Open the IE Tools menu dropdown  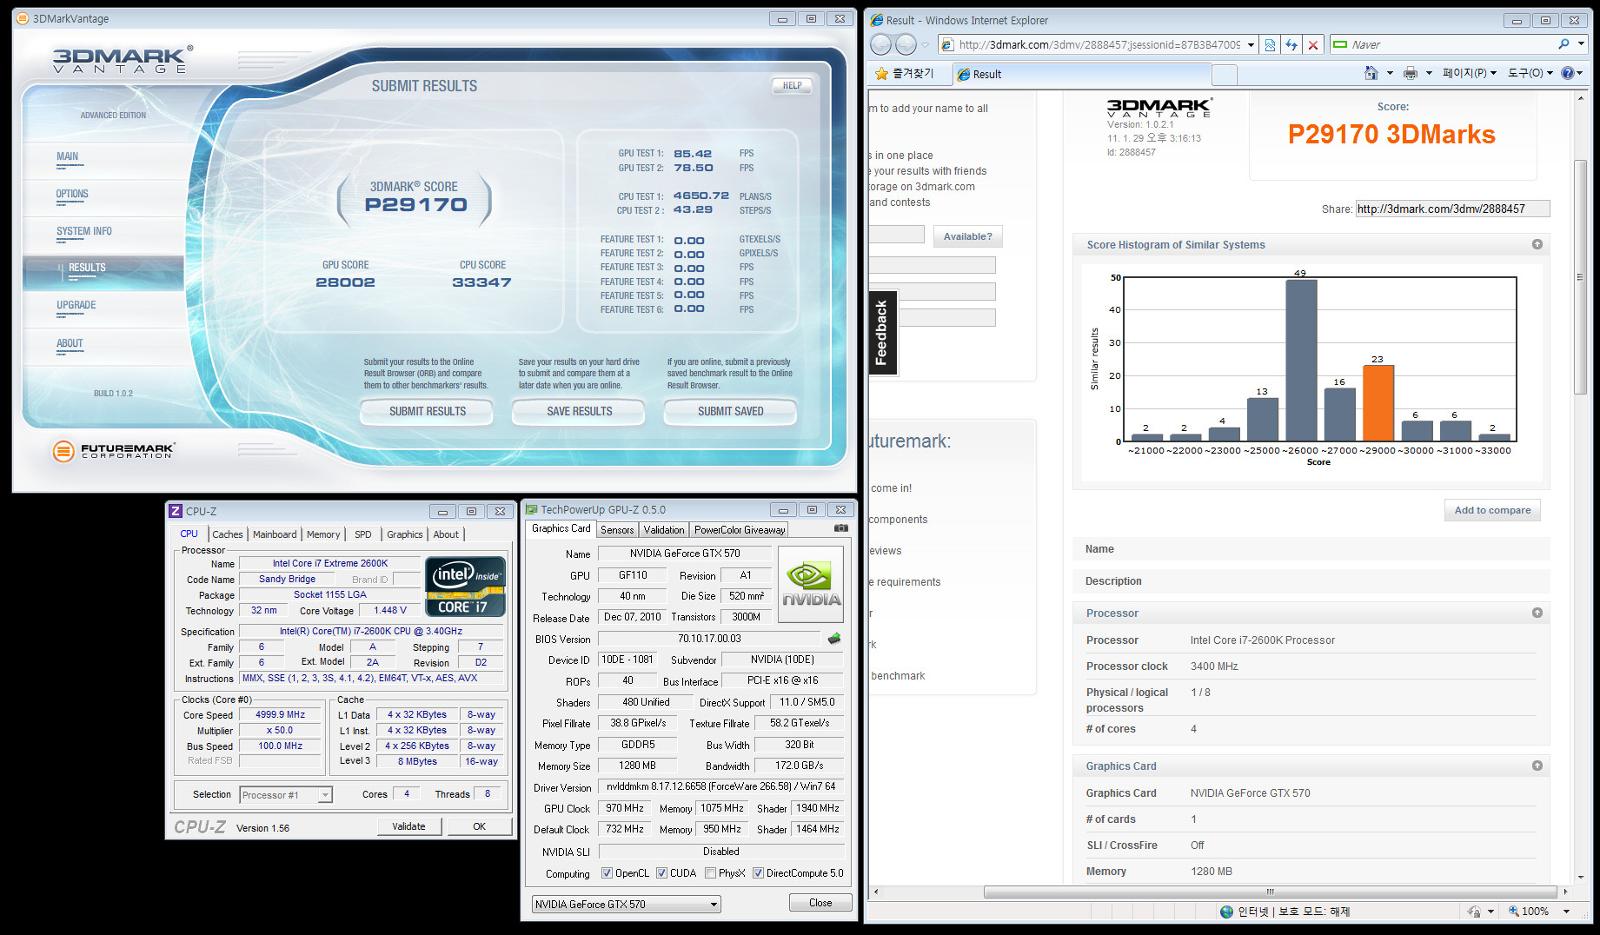coord(1530,73)
